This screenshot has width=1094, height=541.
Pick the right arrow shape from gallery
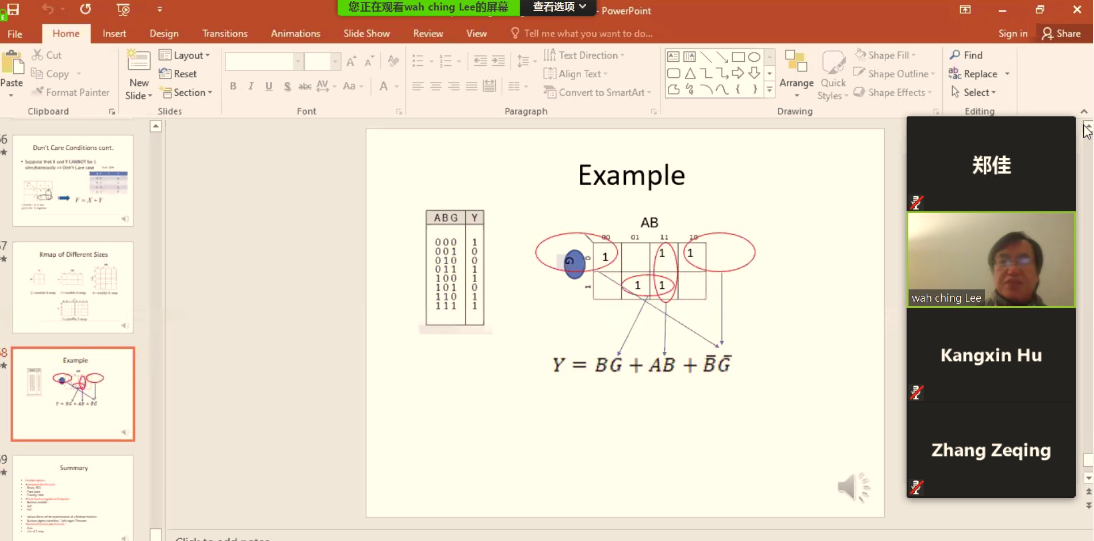(x=738, y=74)
